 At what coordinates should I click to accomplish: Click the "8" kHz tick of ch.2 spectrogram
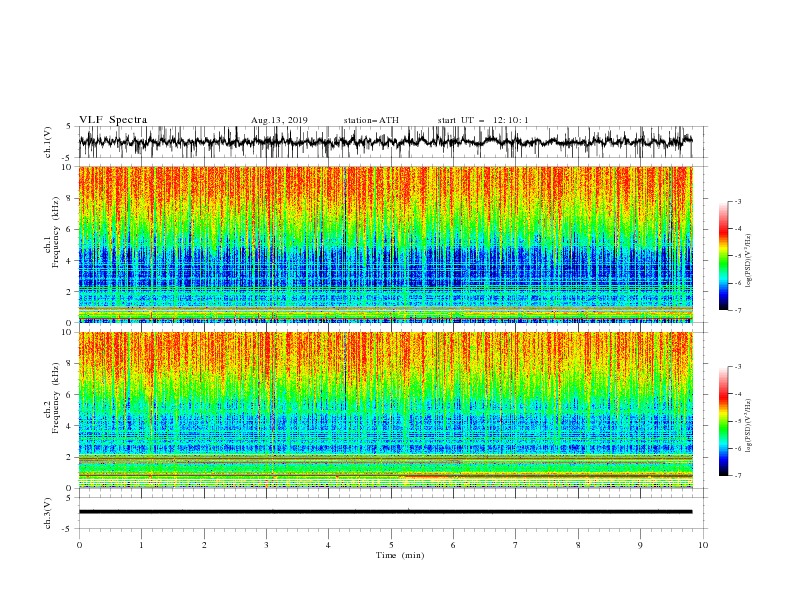70,363
